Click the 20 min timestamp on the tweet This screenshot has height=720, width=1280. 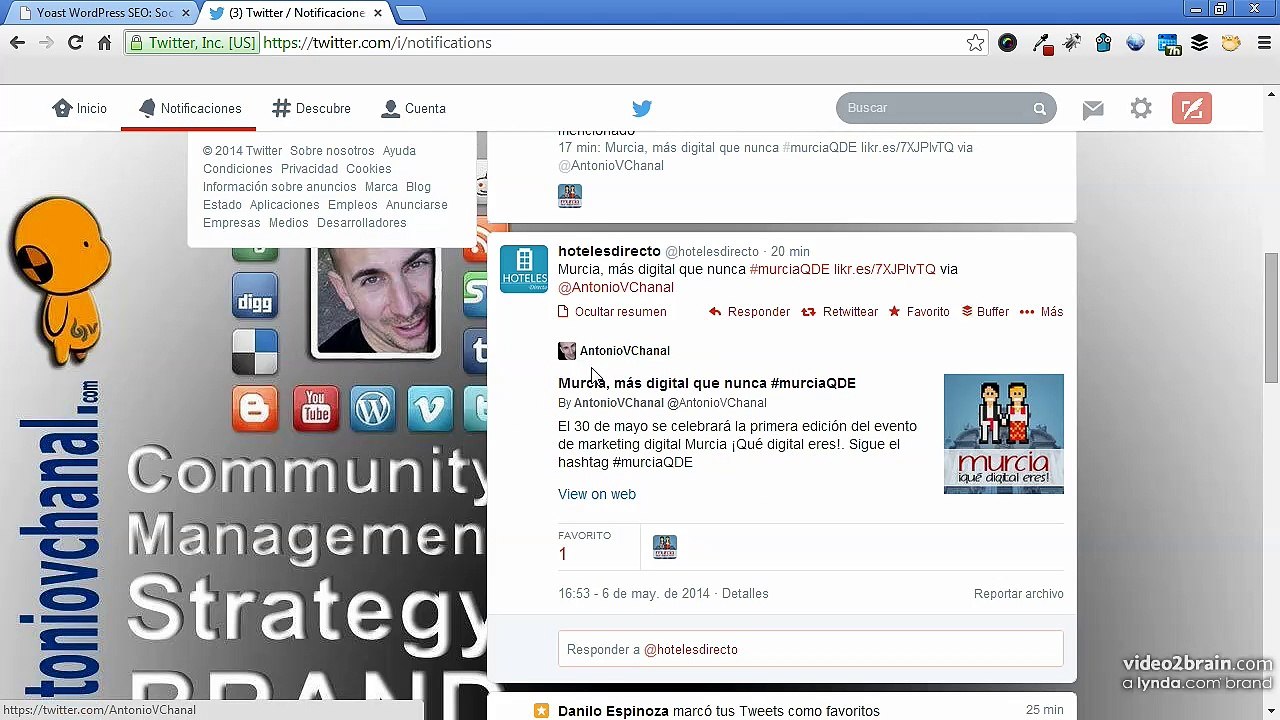pyautogui.click(x=790, y=251)
